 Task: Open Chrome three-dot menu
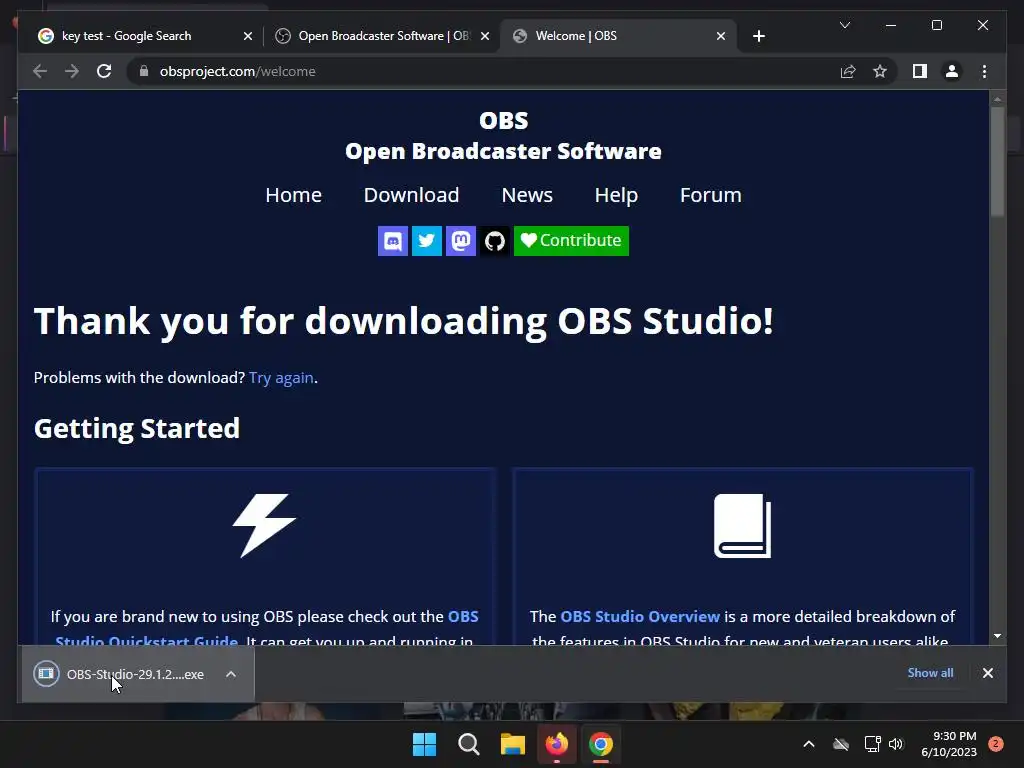(984, 71)
